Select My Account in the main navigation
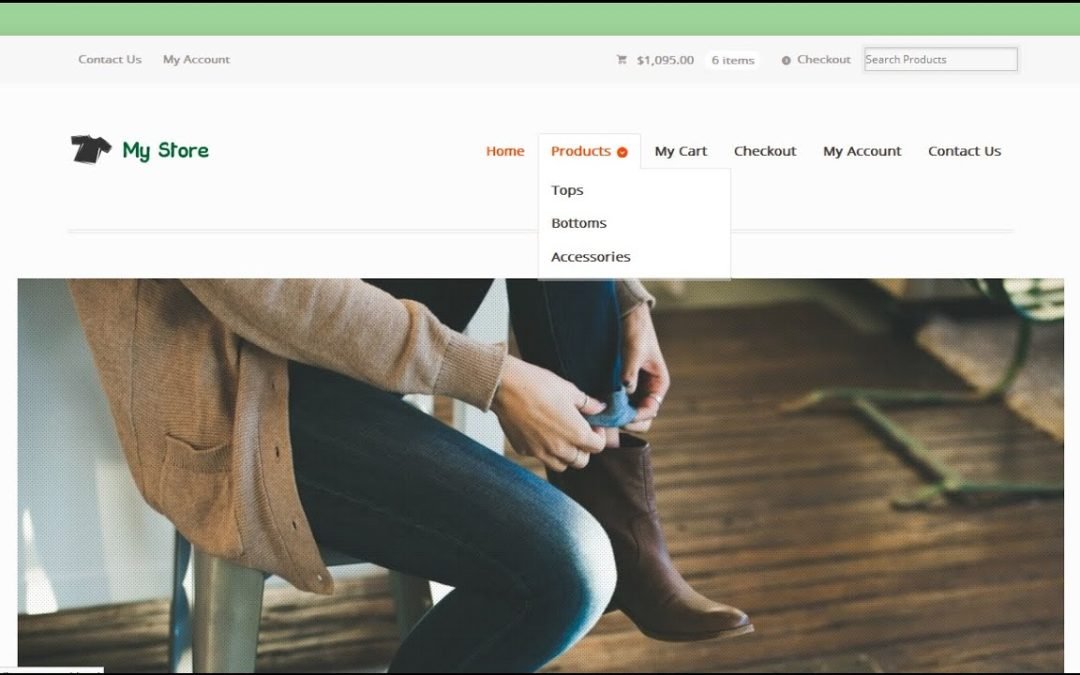This screenshot has height=675, width=1080. point(861,151)
